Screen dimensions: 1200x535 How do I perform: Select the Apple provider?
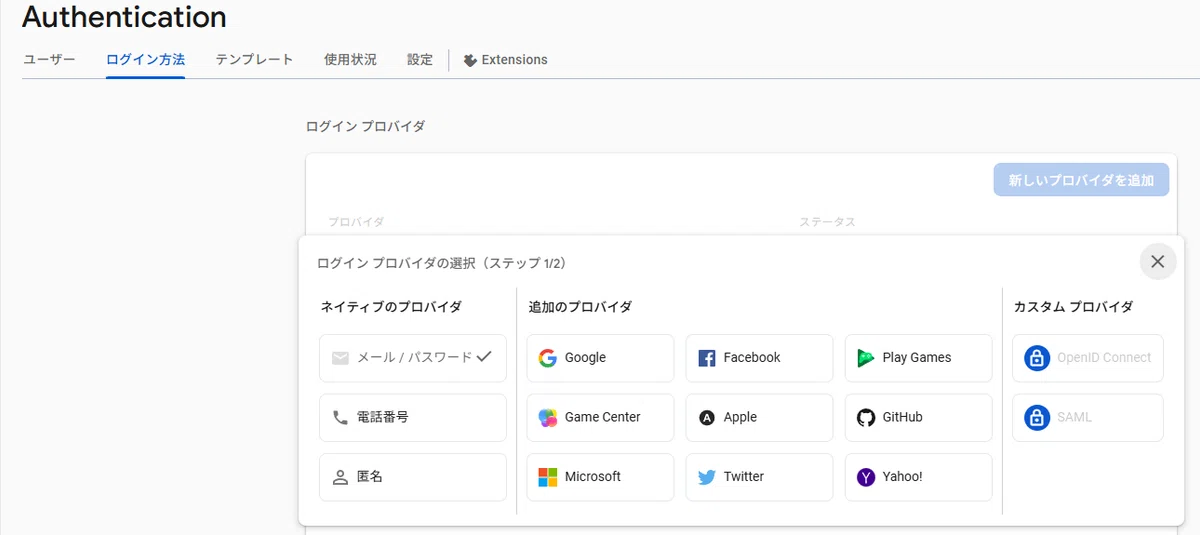[x=759, y=418]
